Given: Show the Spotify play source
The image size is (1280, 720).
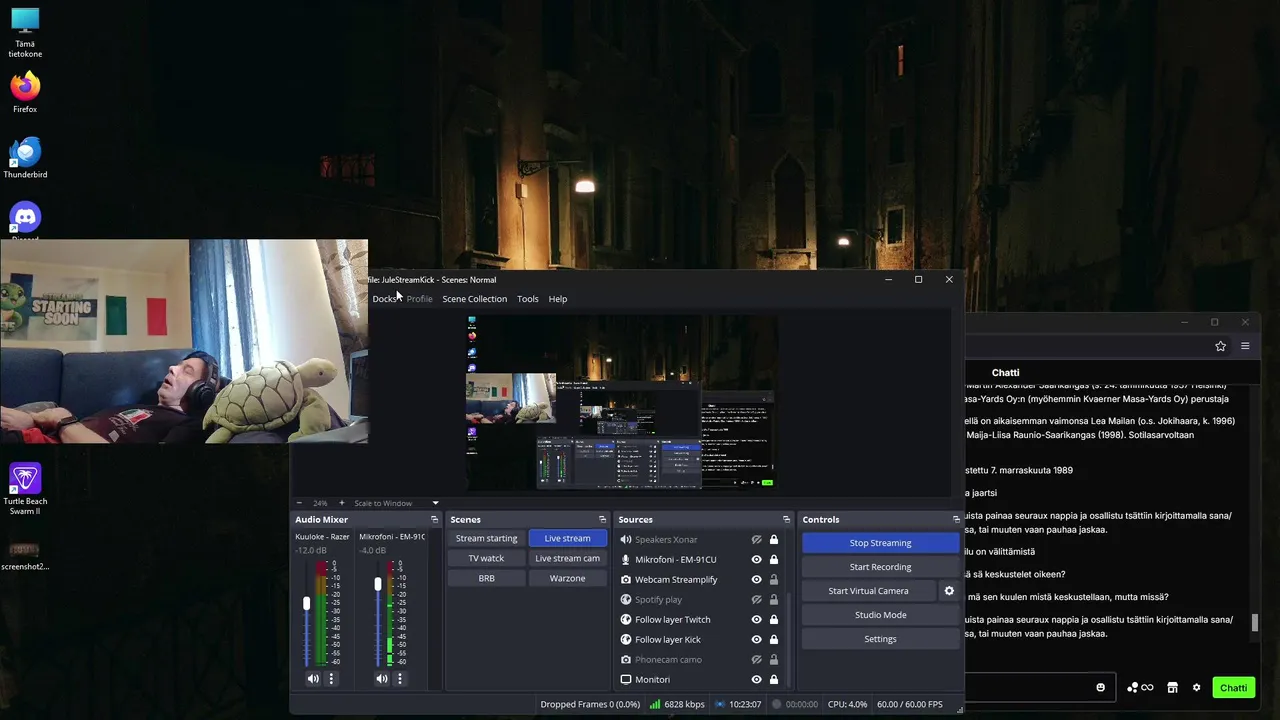Looking at the screenshot, I should pos(757,600).
